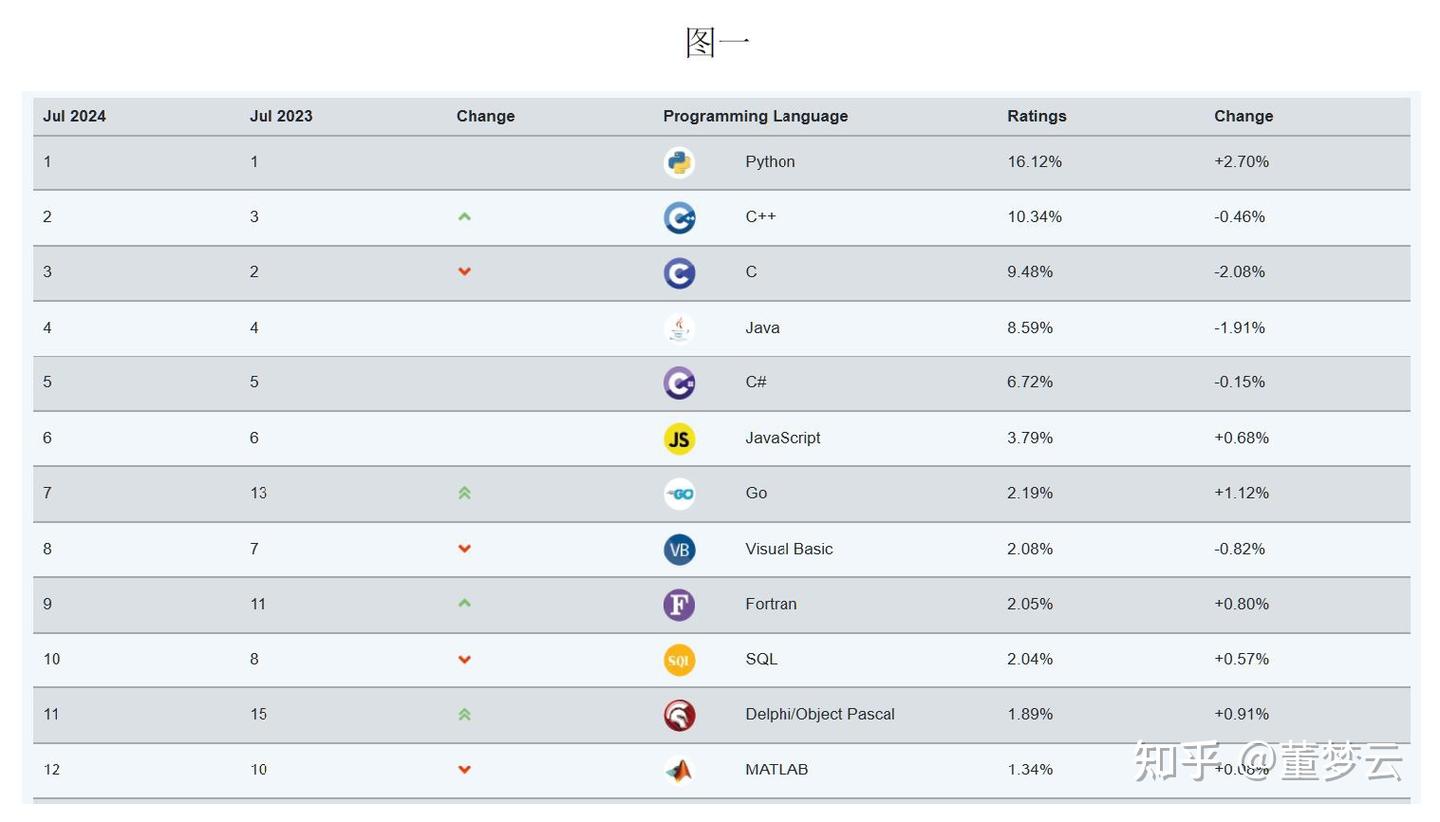Click the purple Fortran F icon

click(x=679, y=604)
